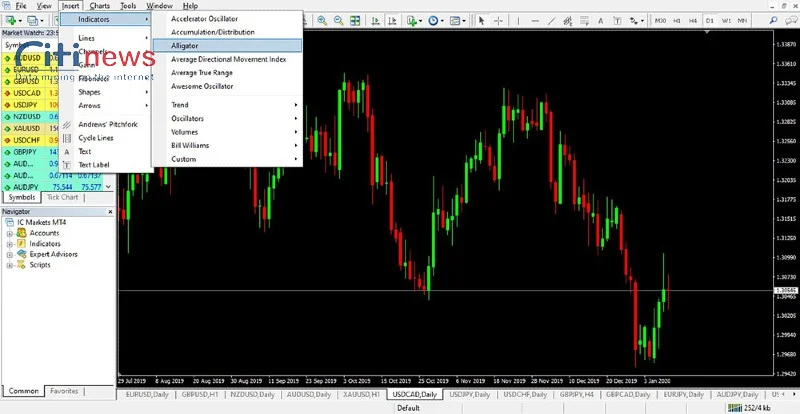Open the XAUUSD,H1 chart tab
This screenshot has width=800, height=414.
click(361, 395)
